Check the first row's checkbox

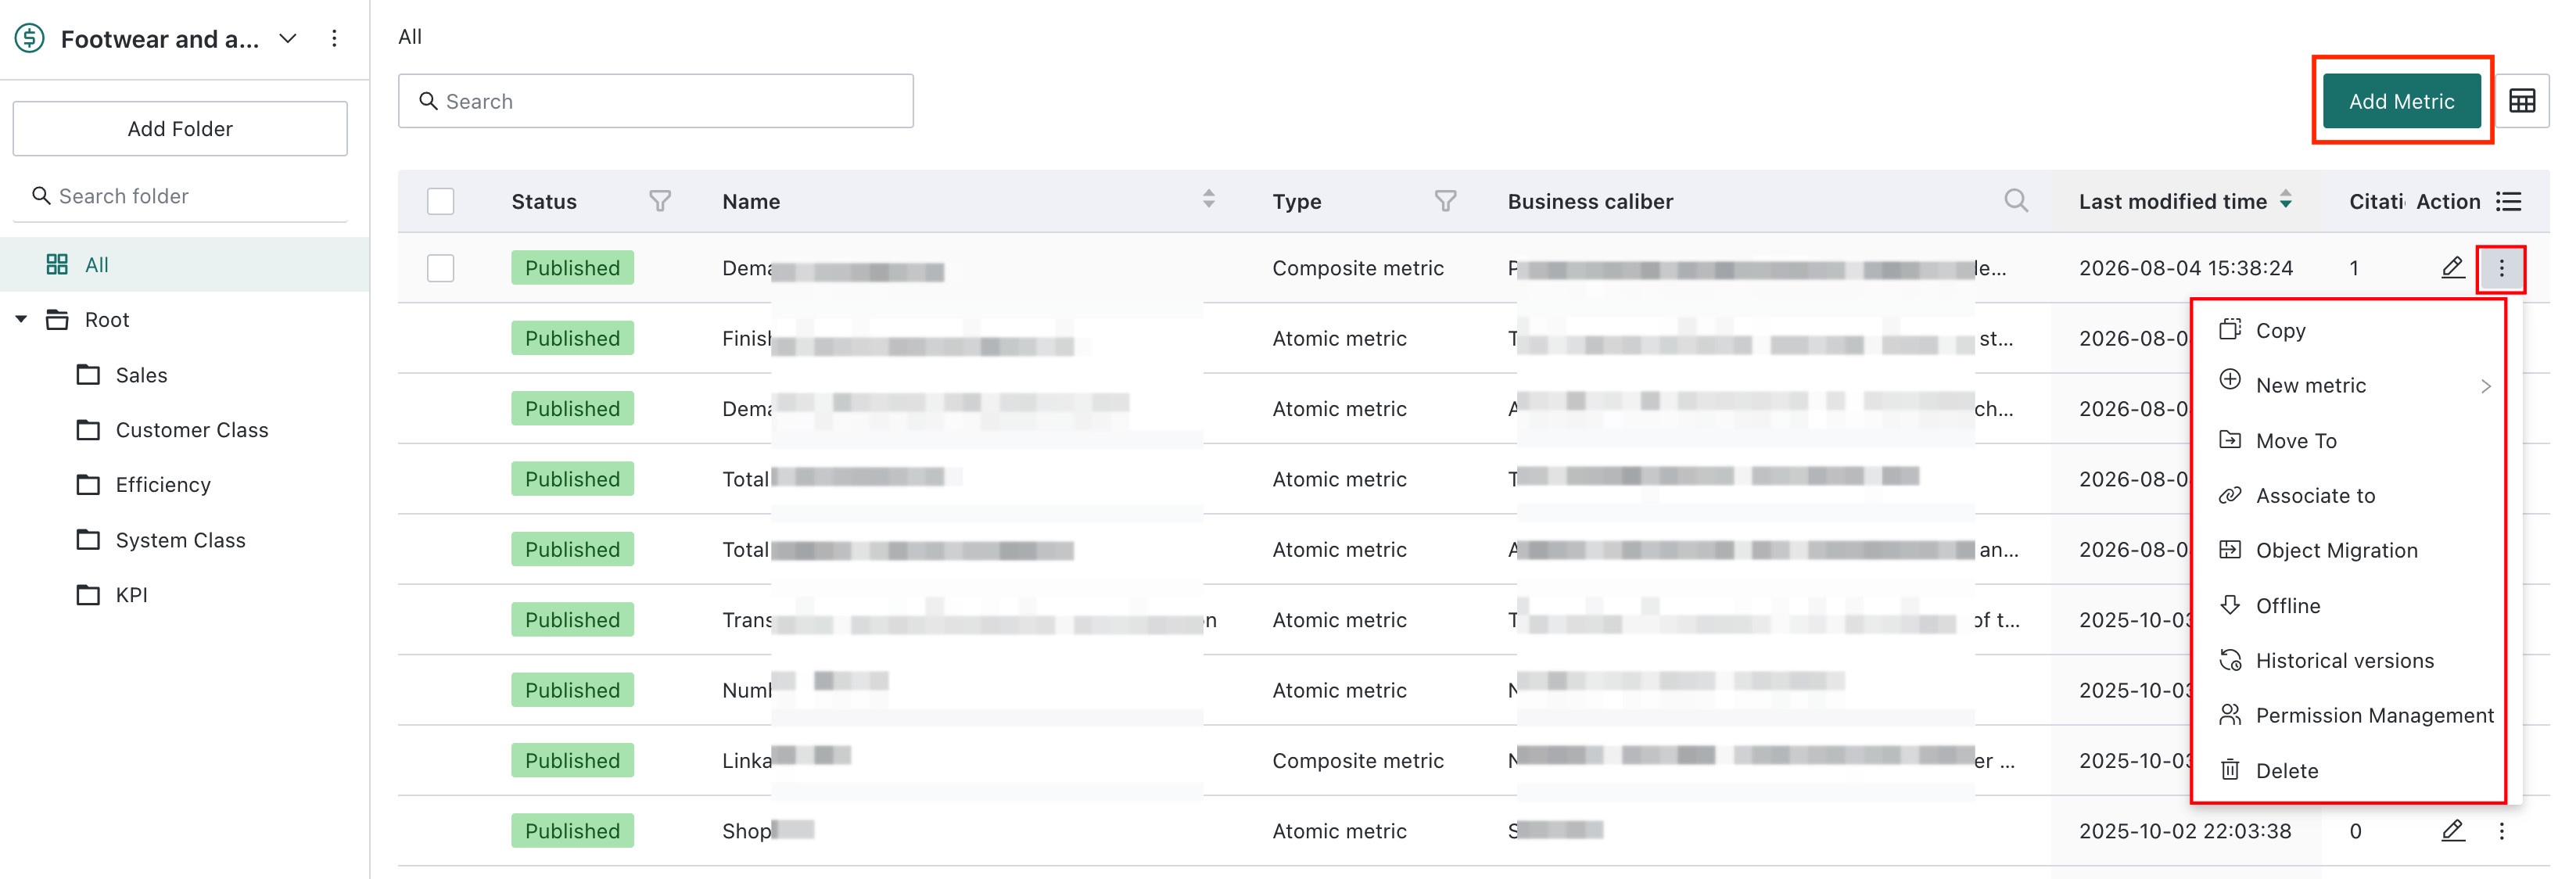pos(440,268)
